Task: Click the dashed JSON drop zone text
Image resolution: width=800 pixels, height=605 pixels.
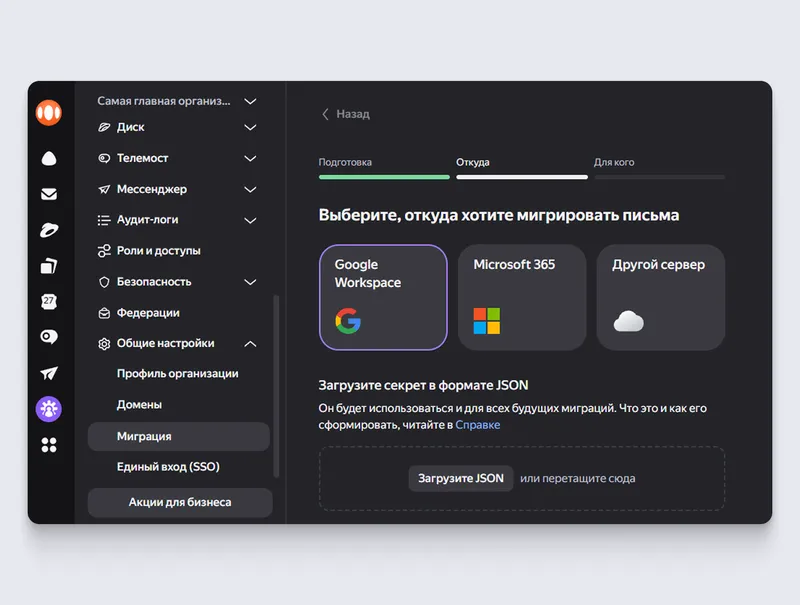Action: coord(578,478)
